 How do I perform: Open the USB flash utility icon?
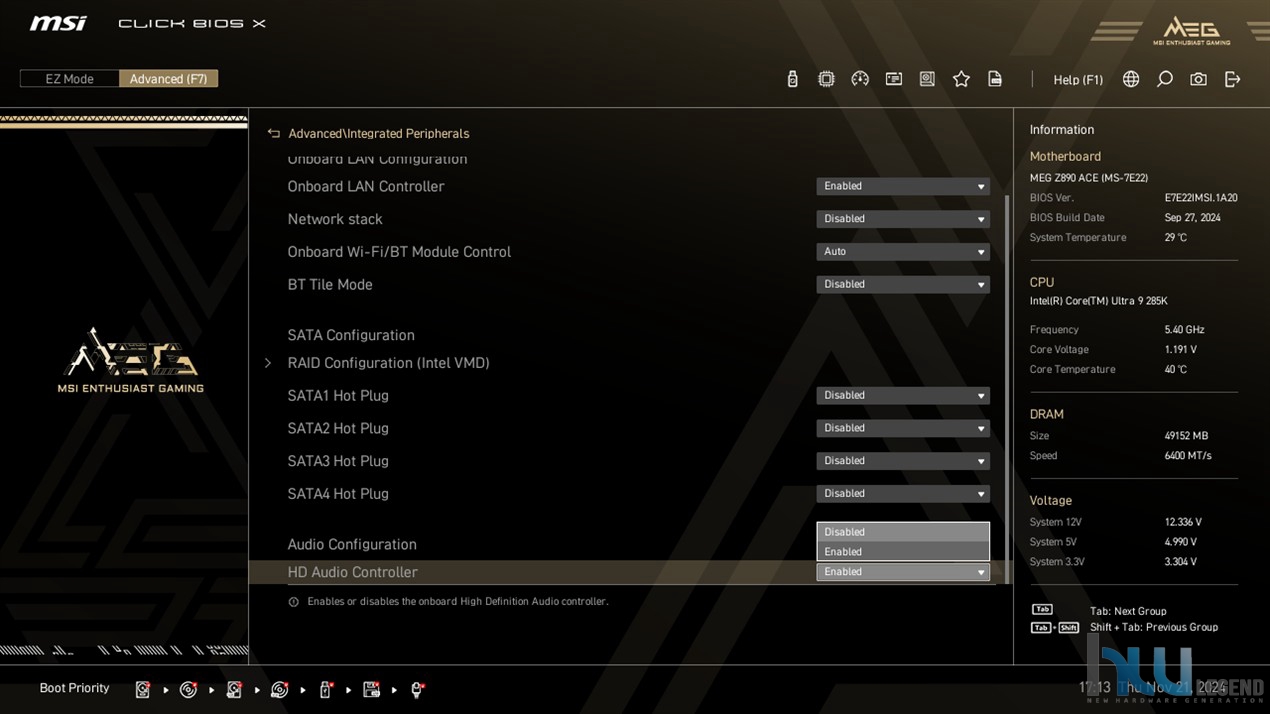[x=793, y=79]
